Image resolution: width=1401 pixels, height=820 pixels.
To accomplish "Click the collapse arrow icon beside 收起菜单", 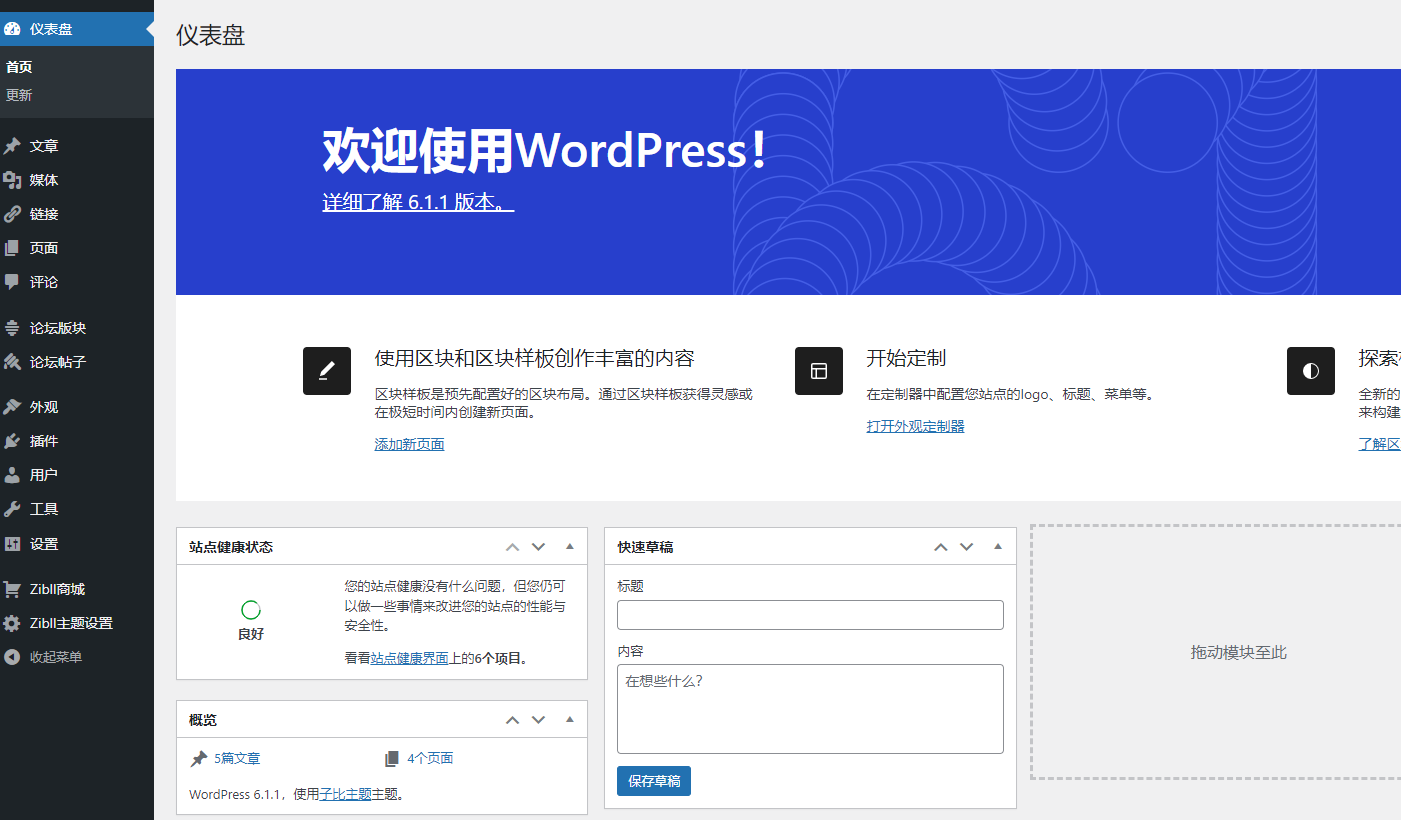I will 12,657.
